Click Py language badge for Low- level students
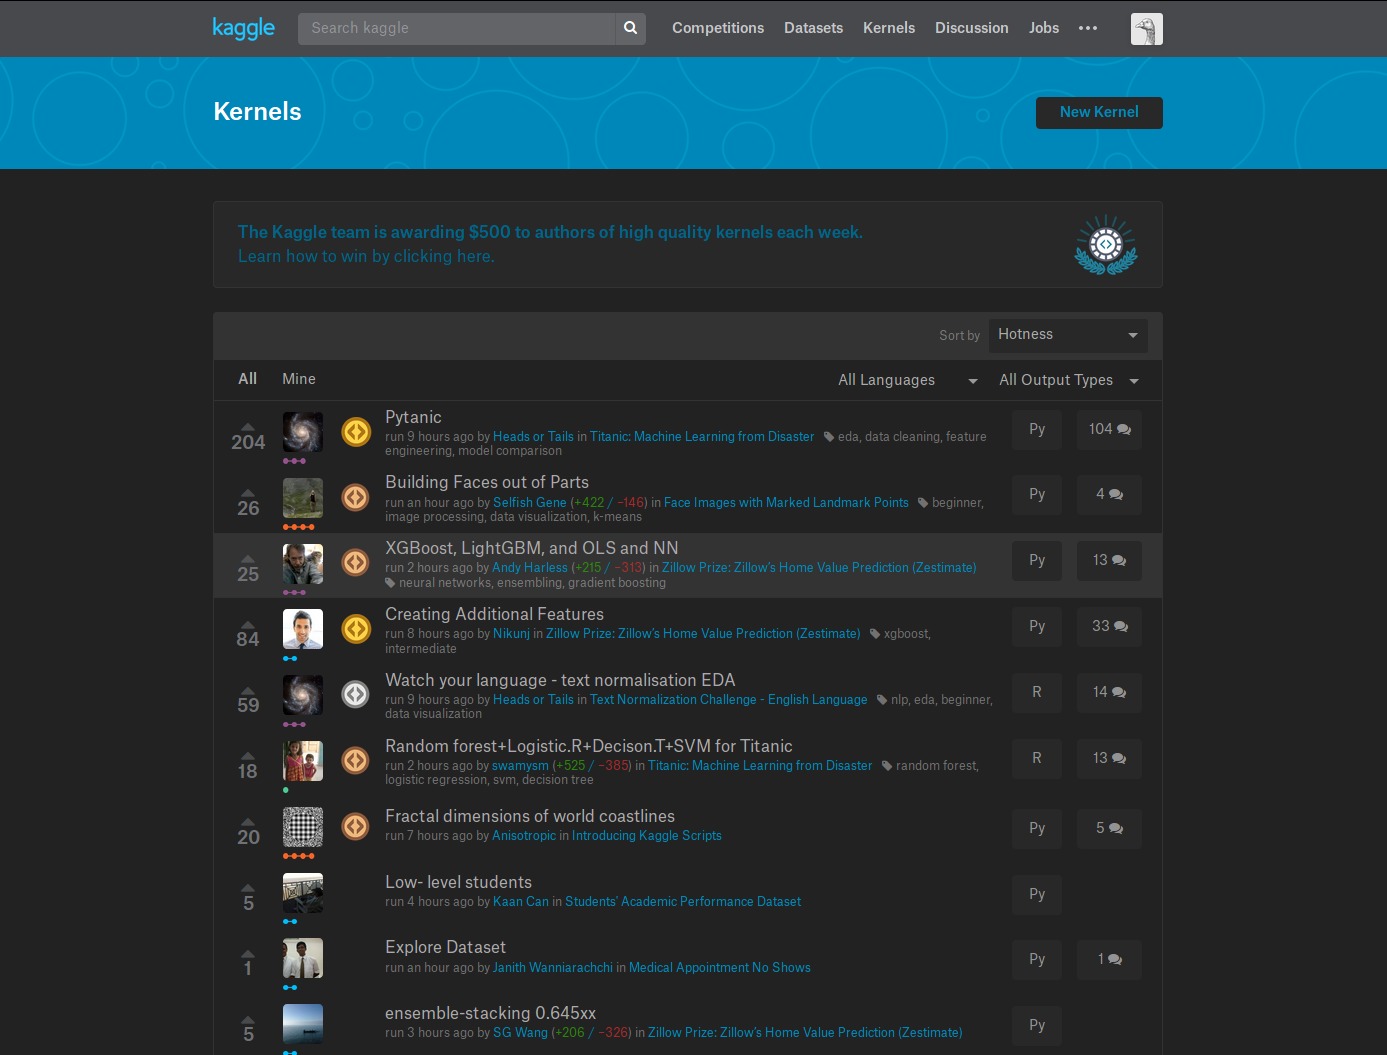 (x=1037, y=894)
